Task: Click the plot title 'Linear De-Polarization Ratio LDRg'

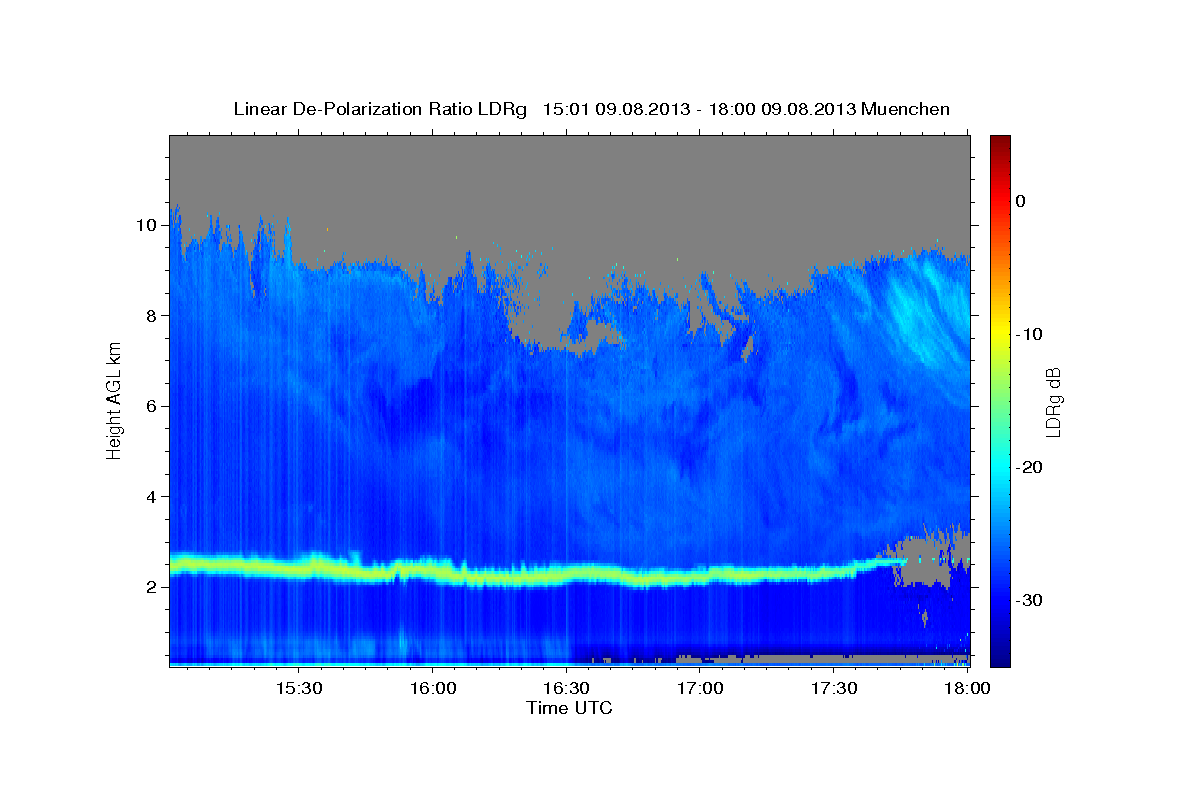Action: 380,109
